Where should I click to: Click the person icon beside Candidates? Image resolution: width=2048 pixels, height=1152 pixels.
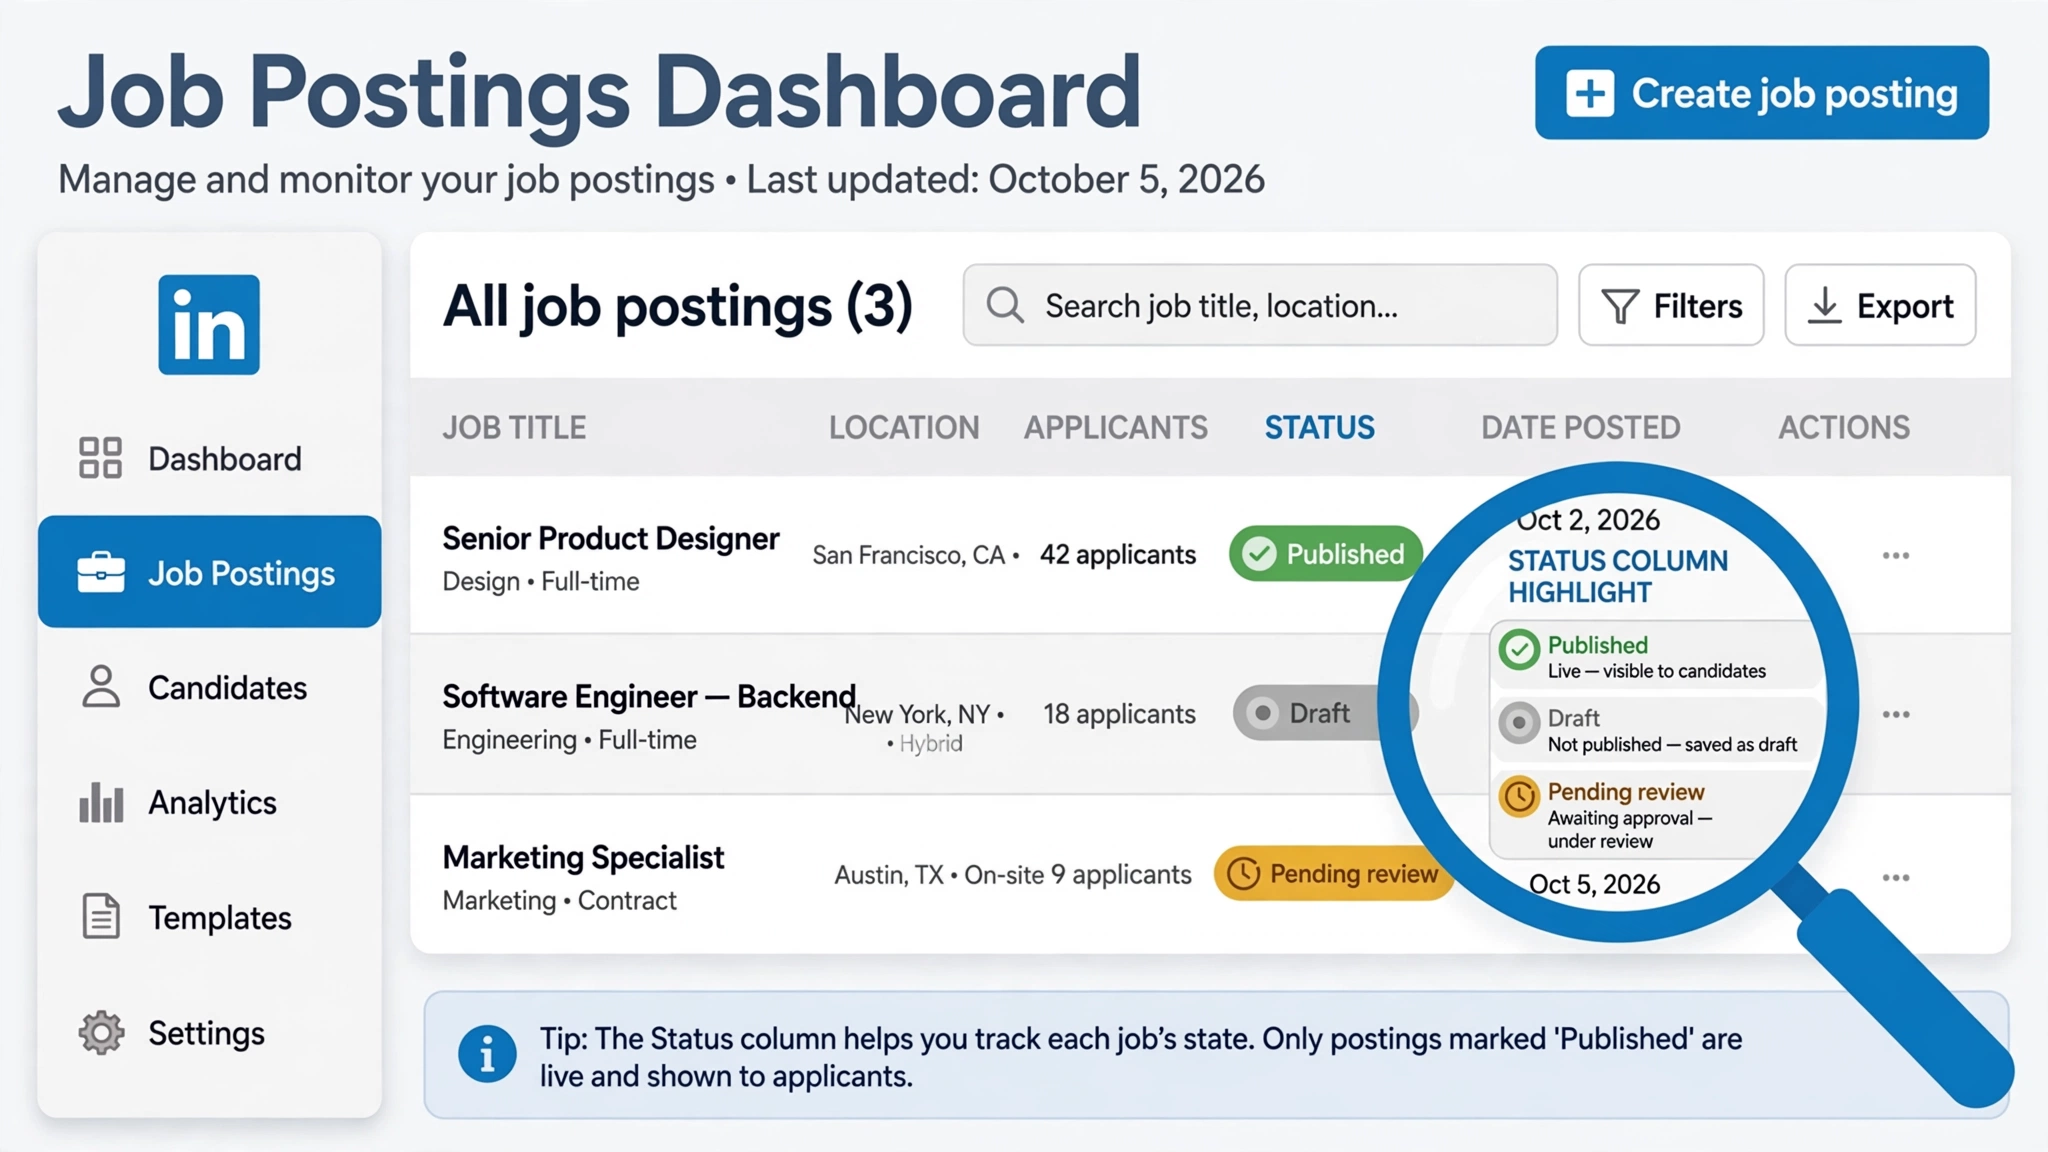coord(101,687)
